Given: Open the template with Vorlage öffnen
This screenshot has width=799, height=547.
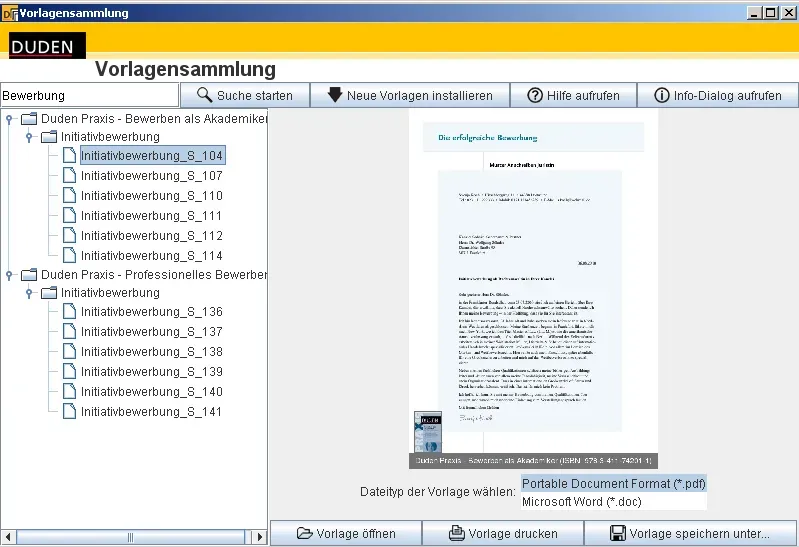Looking at the screenshot, I should tap(346, 533).
